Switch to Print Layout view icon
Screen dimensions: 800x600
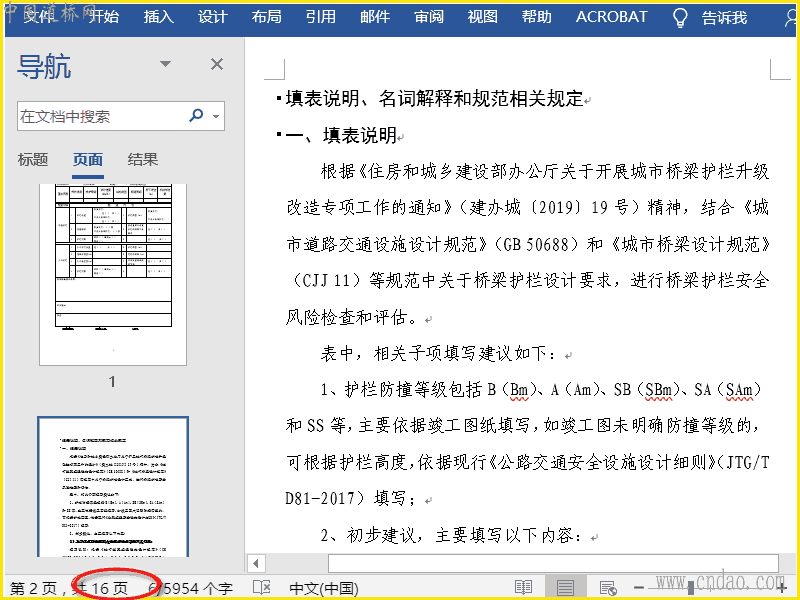pyautogui.click(x=565, y=587)
